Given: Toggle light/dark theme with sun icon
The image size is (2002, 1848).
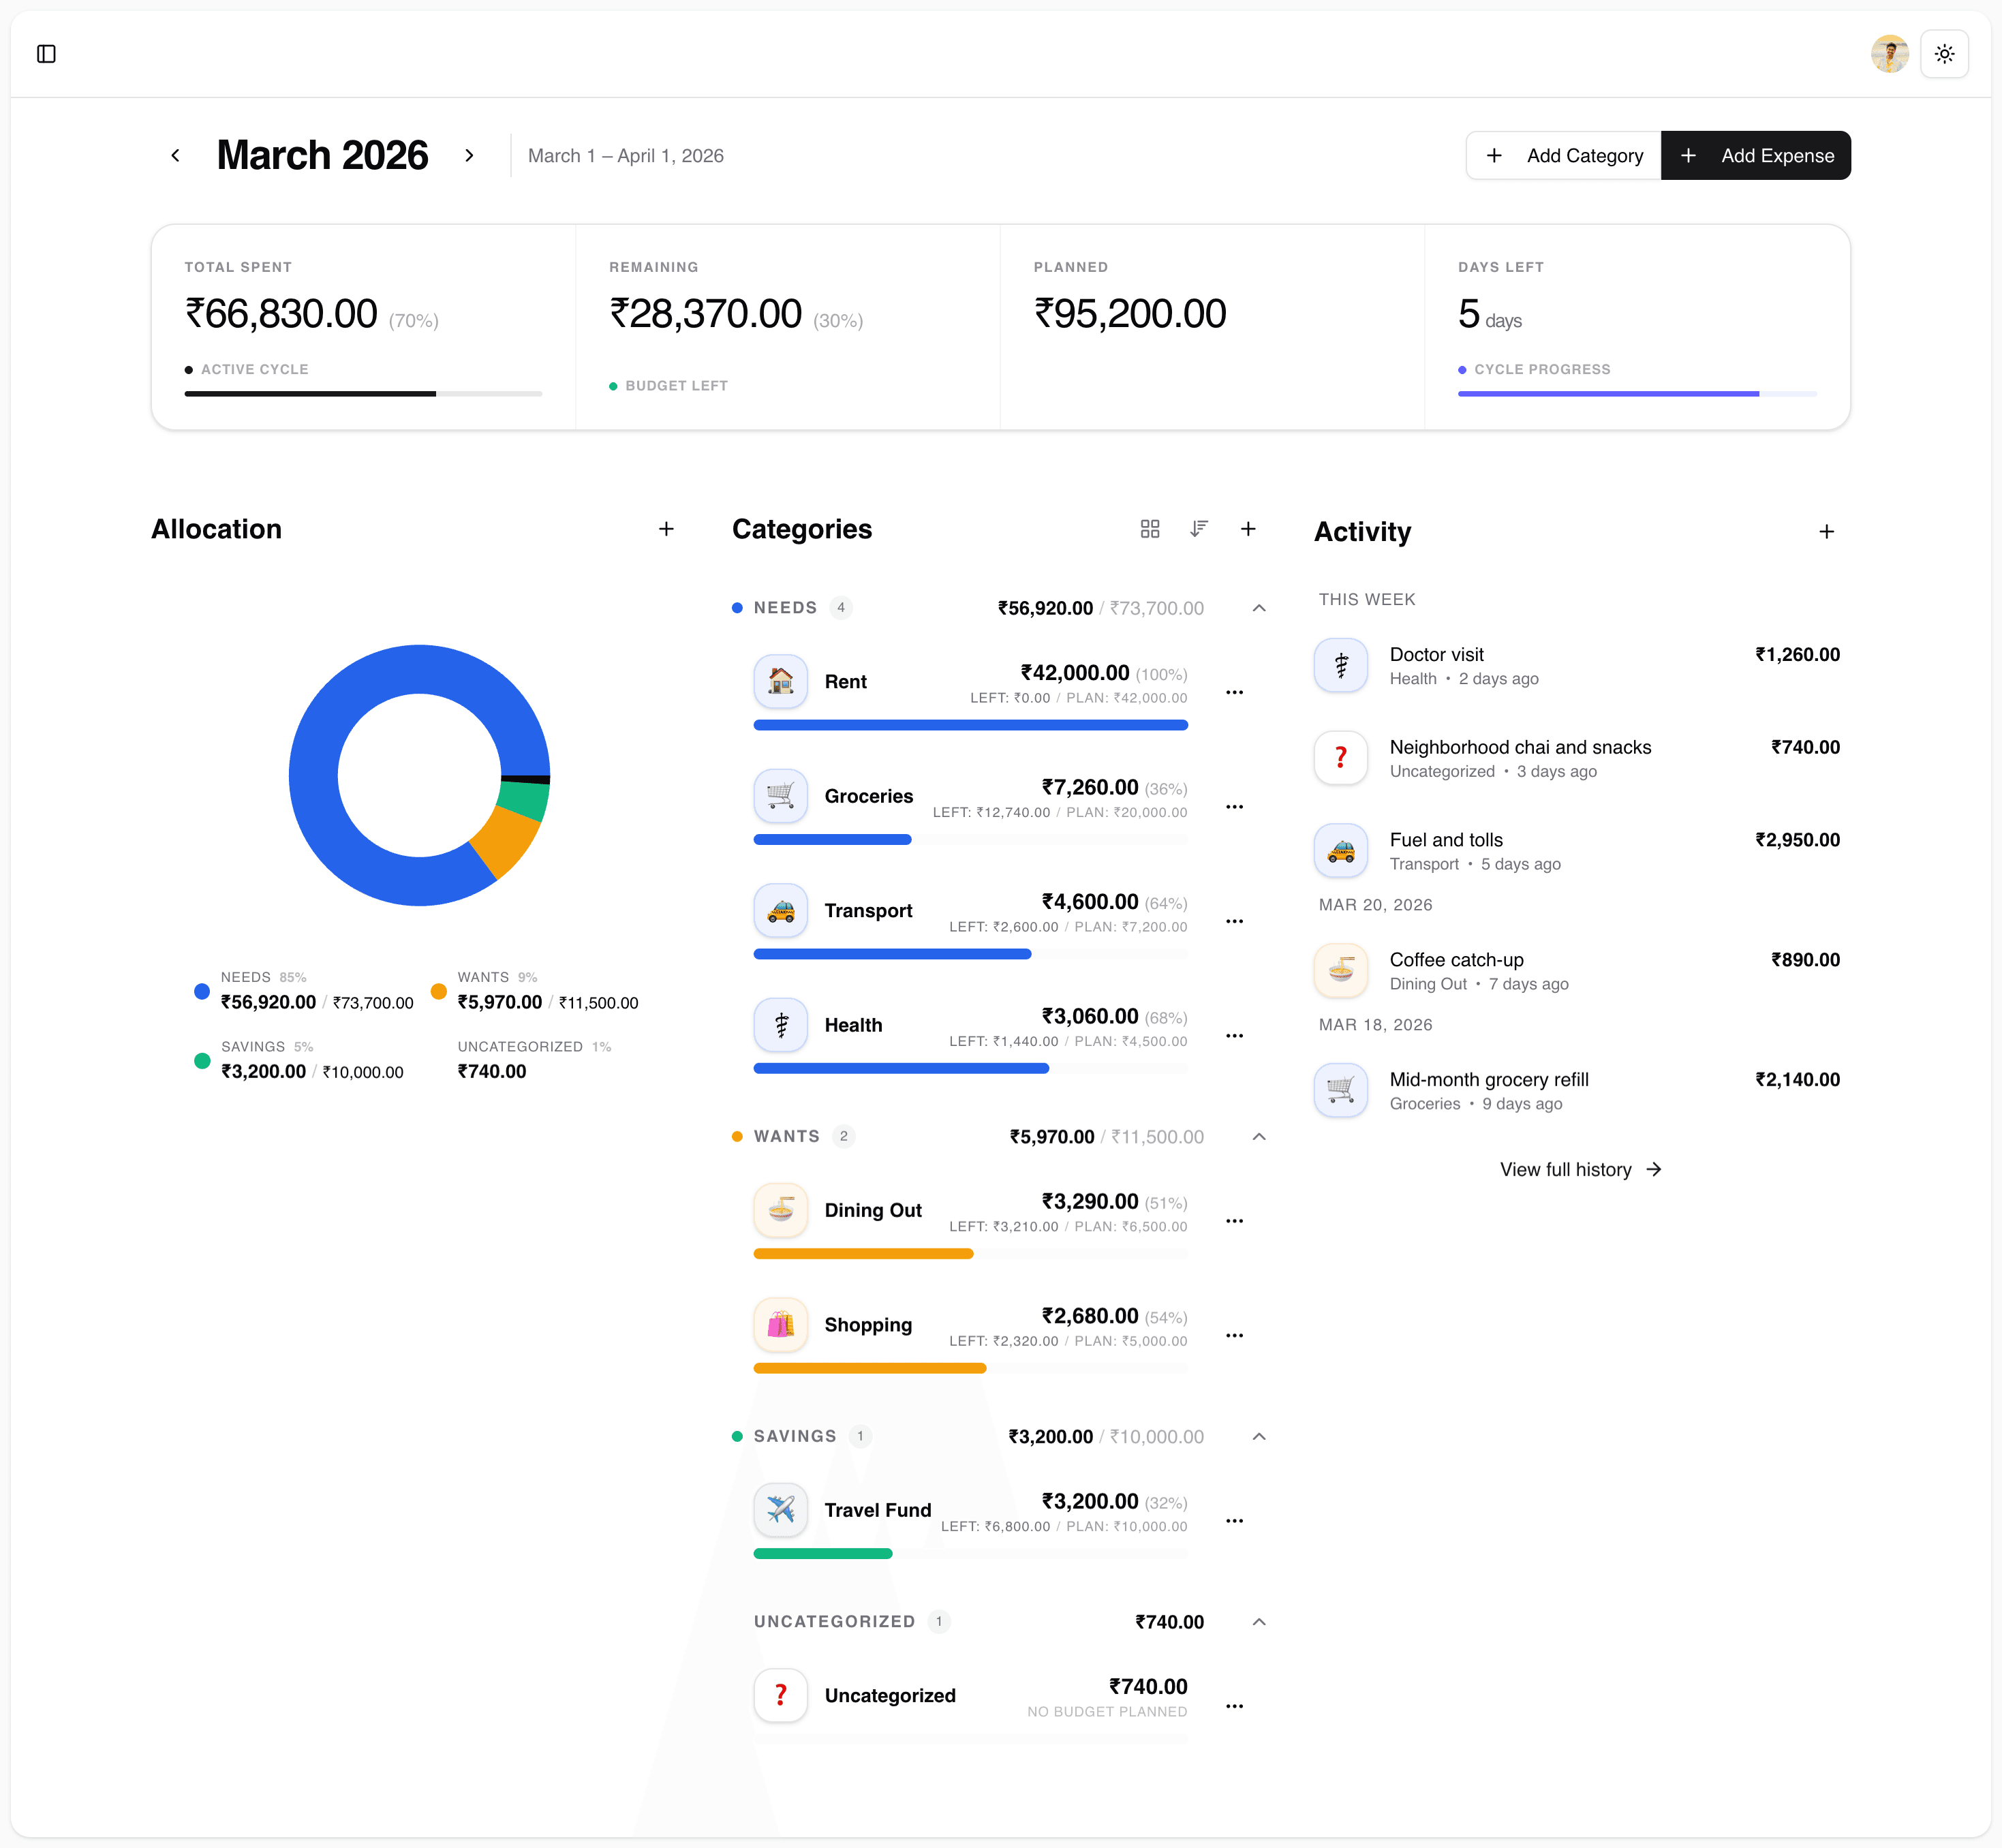Looking at the screenshot, I should tap(1944, 54).
